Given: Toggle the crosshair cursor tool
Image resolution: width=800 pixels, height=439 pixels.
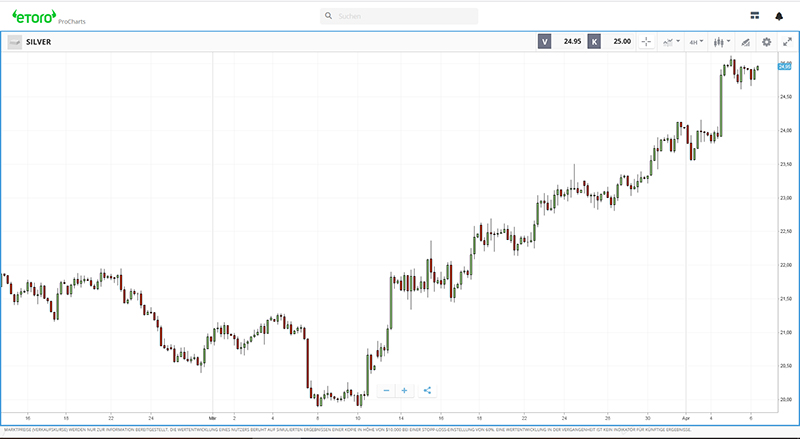Looking at the screenshot, I should (645, 42).
